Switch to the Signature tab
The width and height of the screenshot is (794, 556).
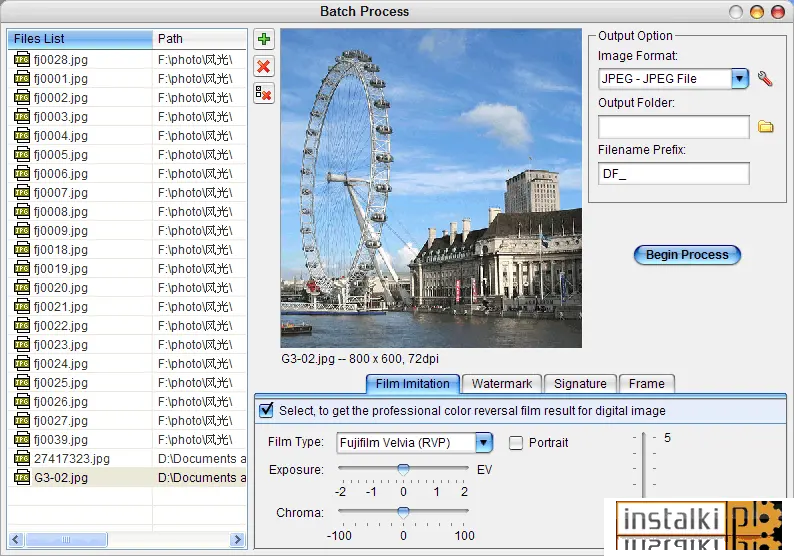pyautogui.click(x=580, y=384)
